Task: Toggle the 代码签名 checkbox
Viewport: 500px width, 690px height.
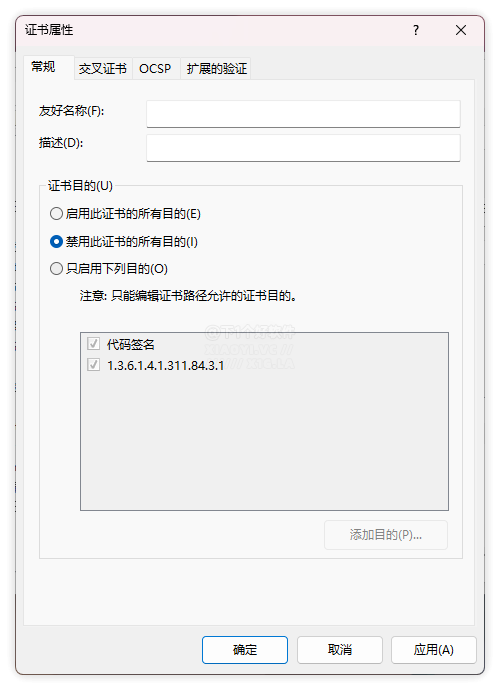Action: (x=93, y=344)
